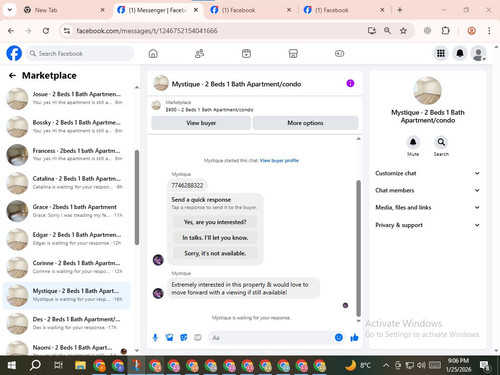Open Francess's 2beds conversation
Viewport: 500px width, 375px height.
click(67, 155)
